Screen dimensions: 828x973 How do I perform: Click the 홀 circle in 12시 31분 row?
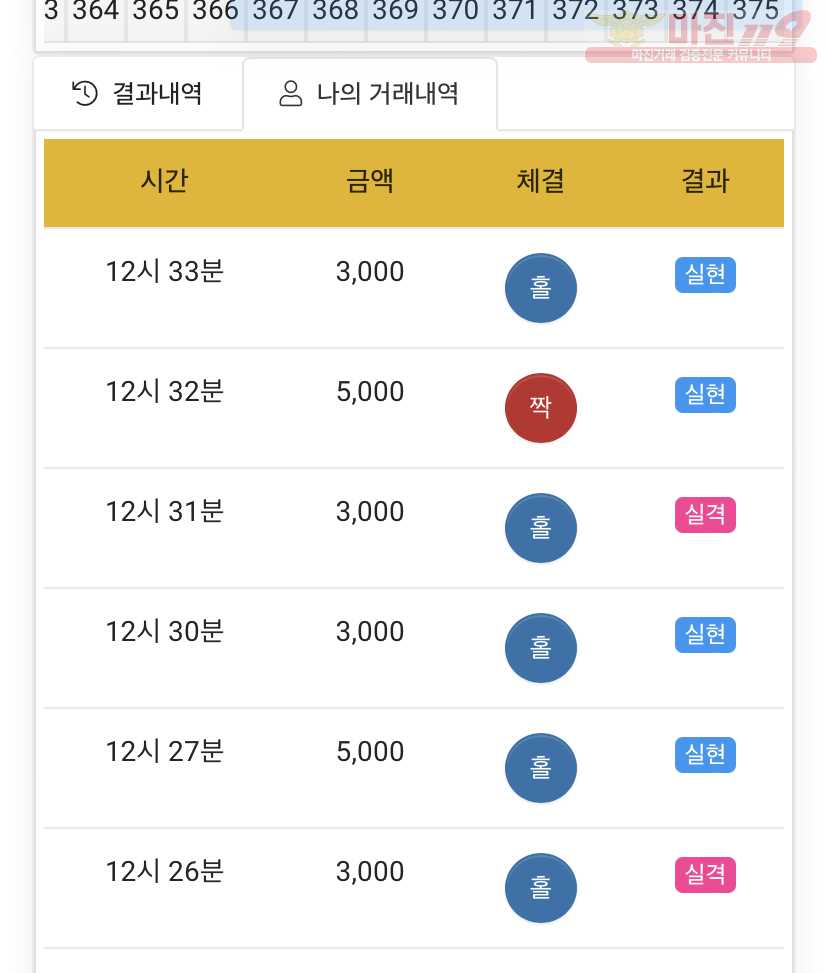point(541,528)
